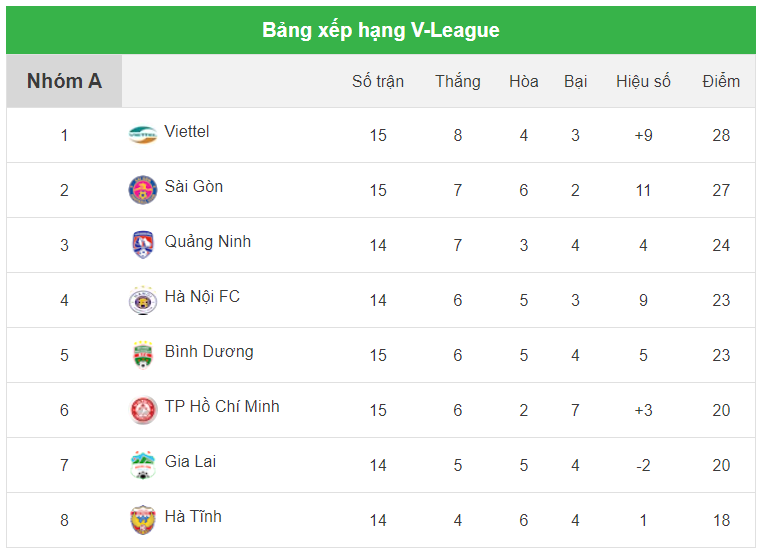Click the Bảng xếp hạng V-League header
Screen dimensions: 762x553
coord(381,30)
